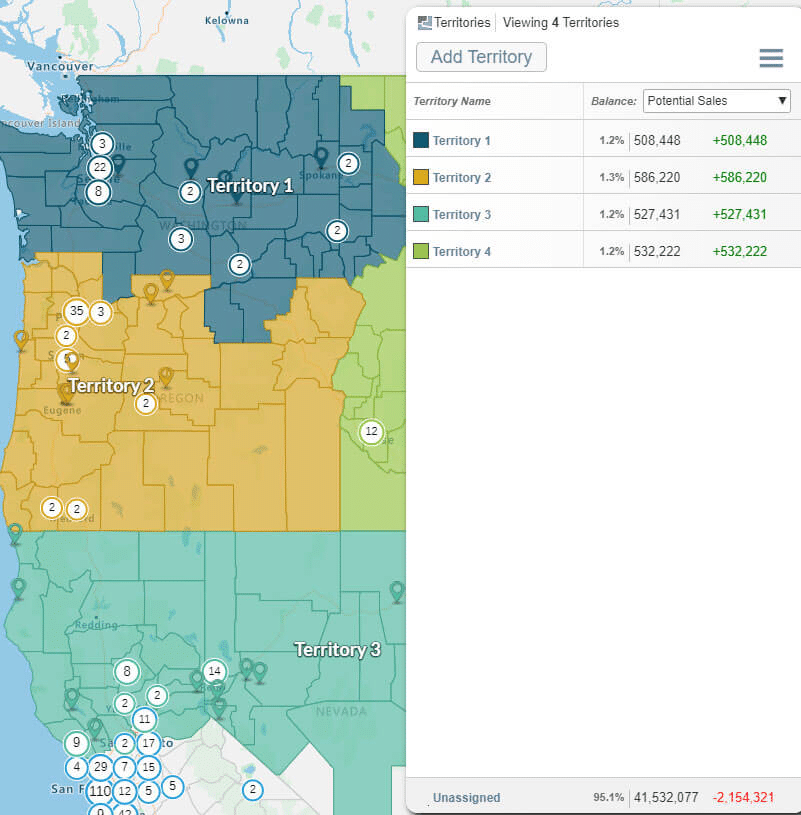Open the hamburger menu in territories panel
Viewport: 801px width, 815px height.
coord(770,58)
